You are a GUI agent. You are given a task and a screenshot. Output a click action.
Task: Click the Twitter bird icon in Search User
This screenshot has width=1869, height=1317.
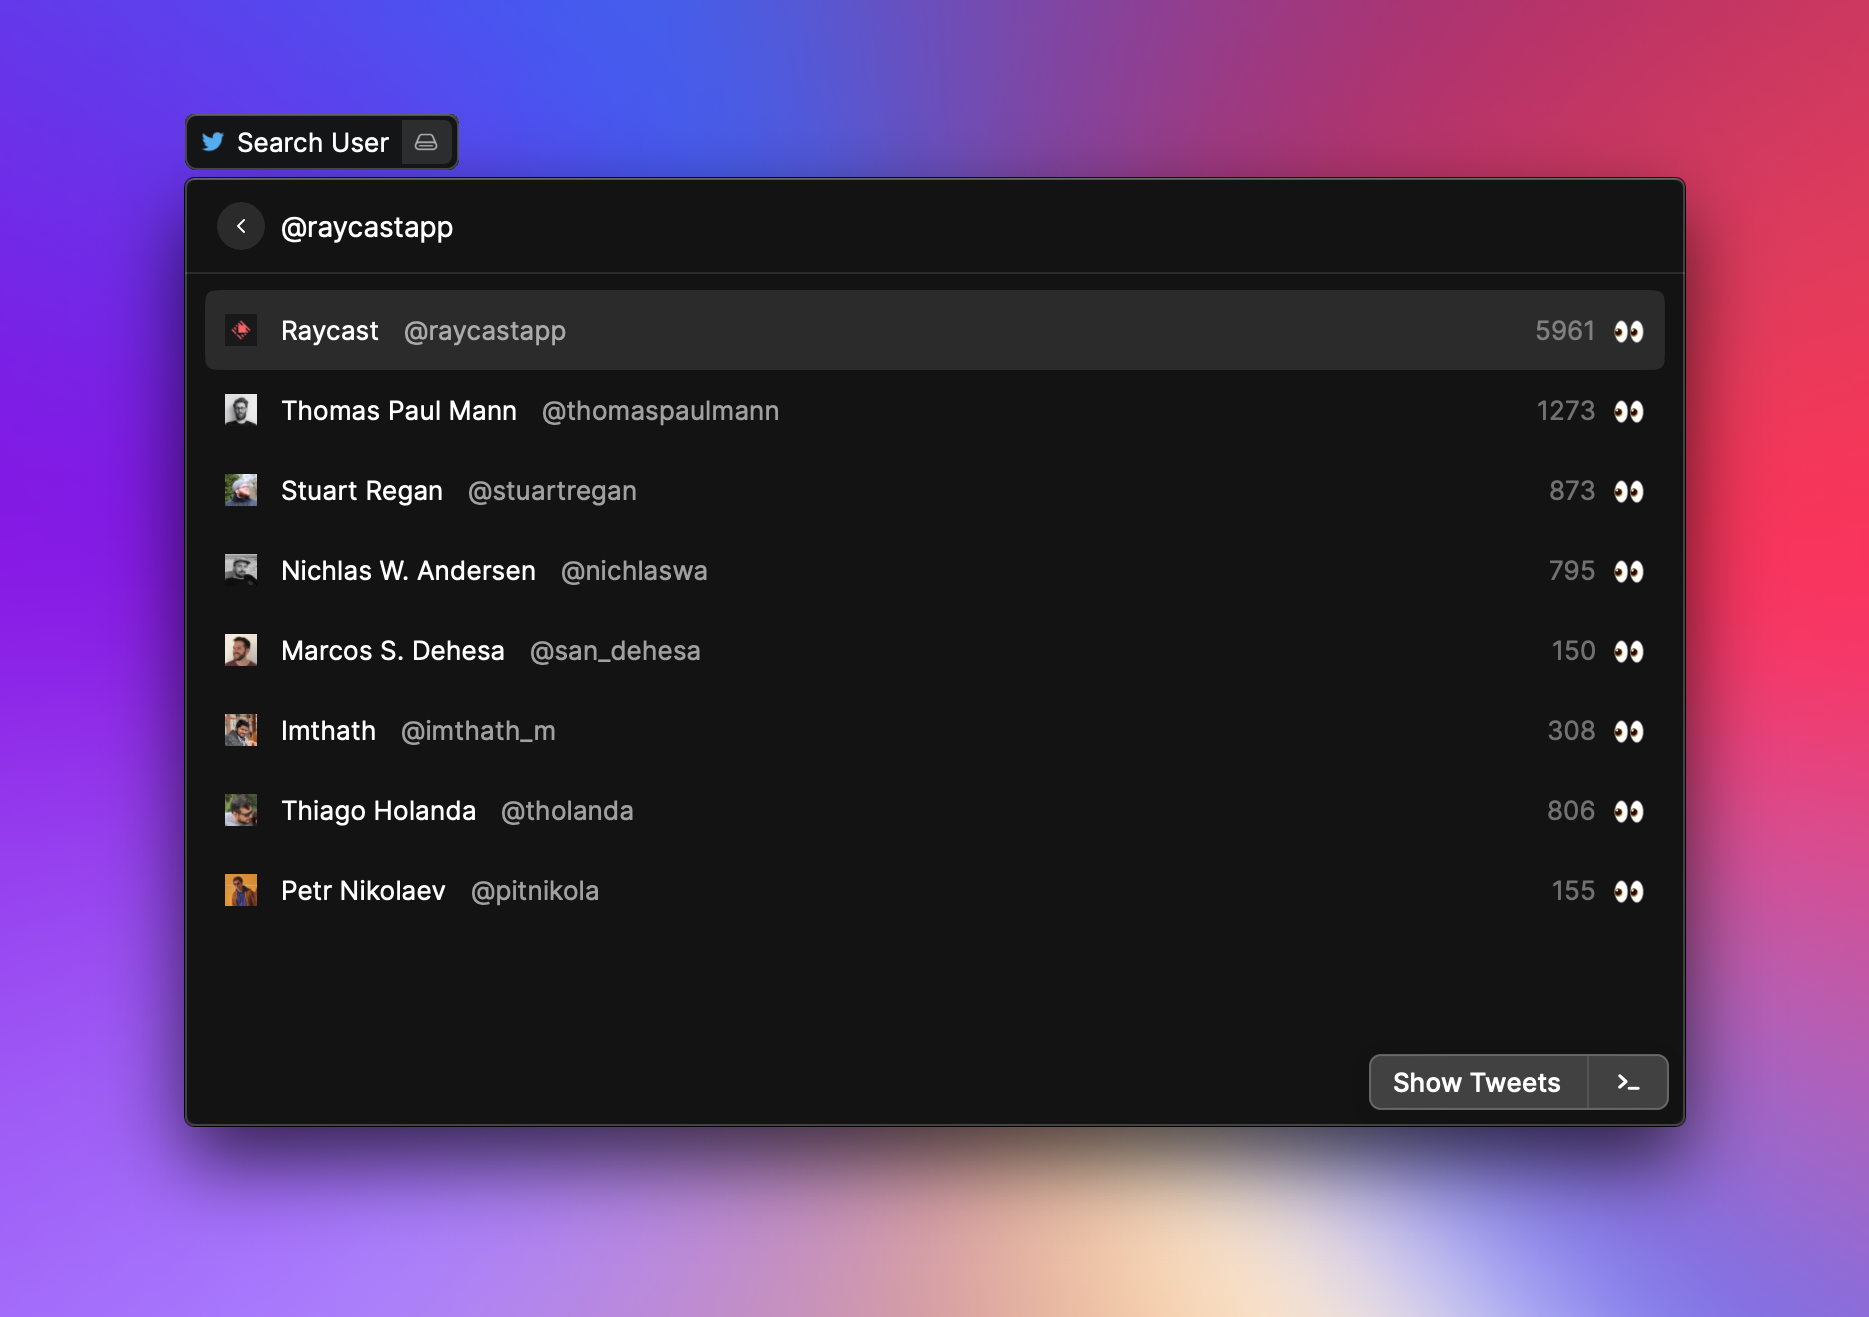(x=213, y=142)
